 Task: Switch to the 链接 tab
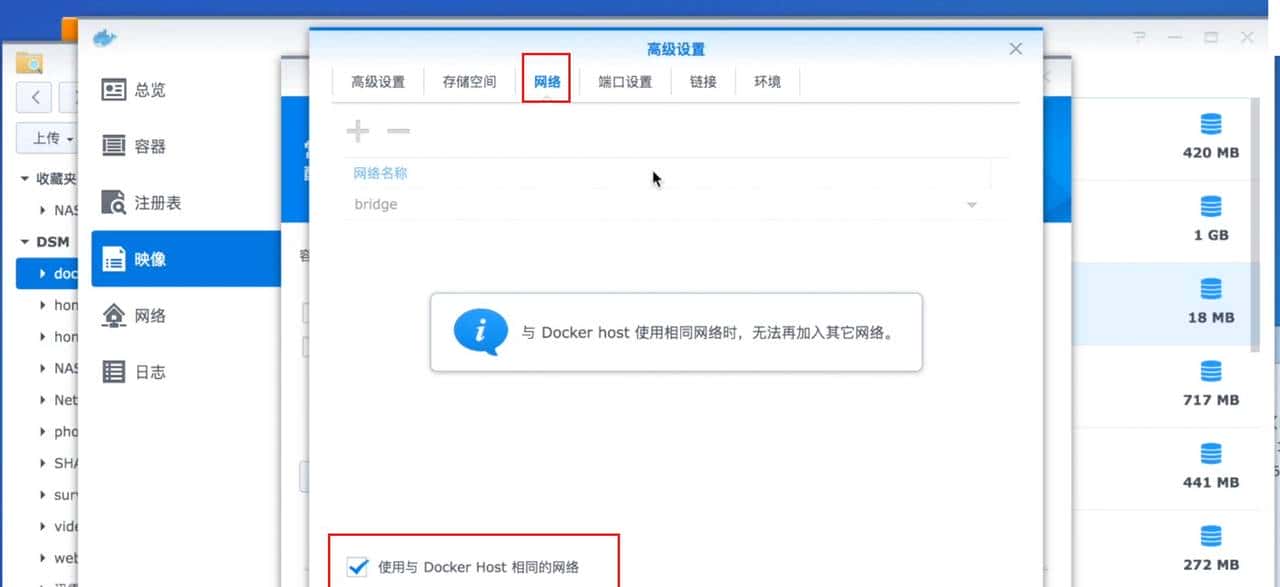coord(703,82)
